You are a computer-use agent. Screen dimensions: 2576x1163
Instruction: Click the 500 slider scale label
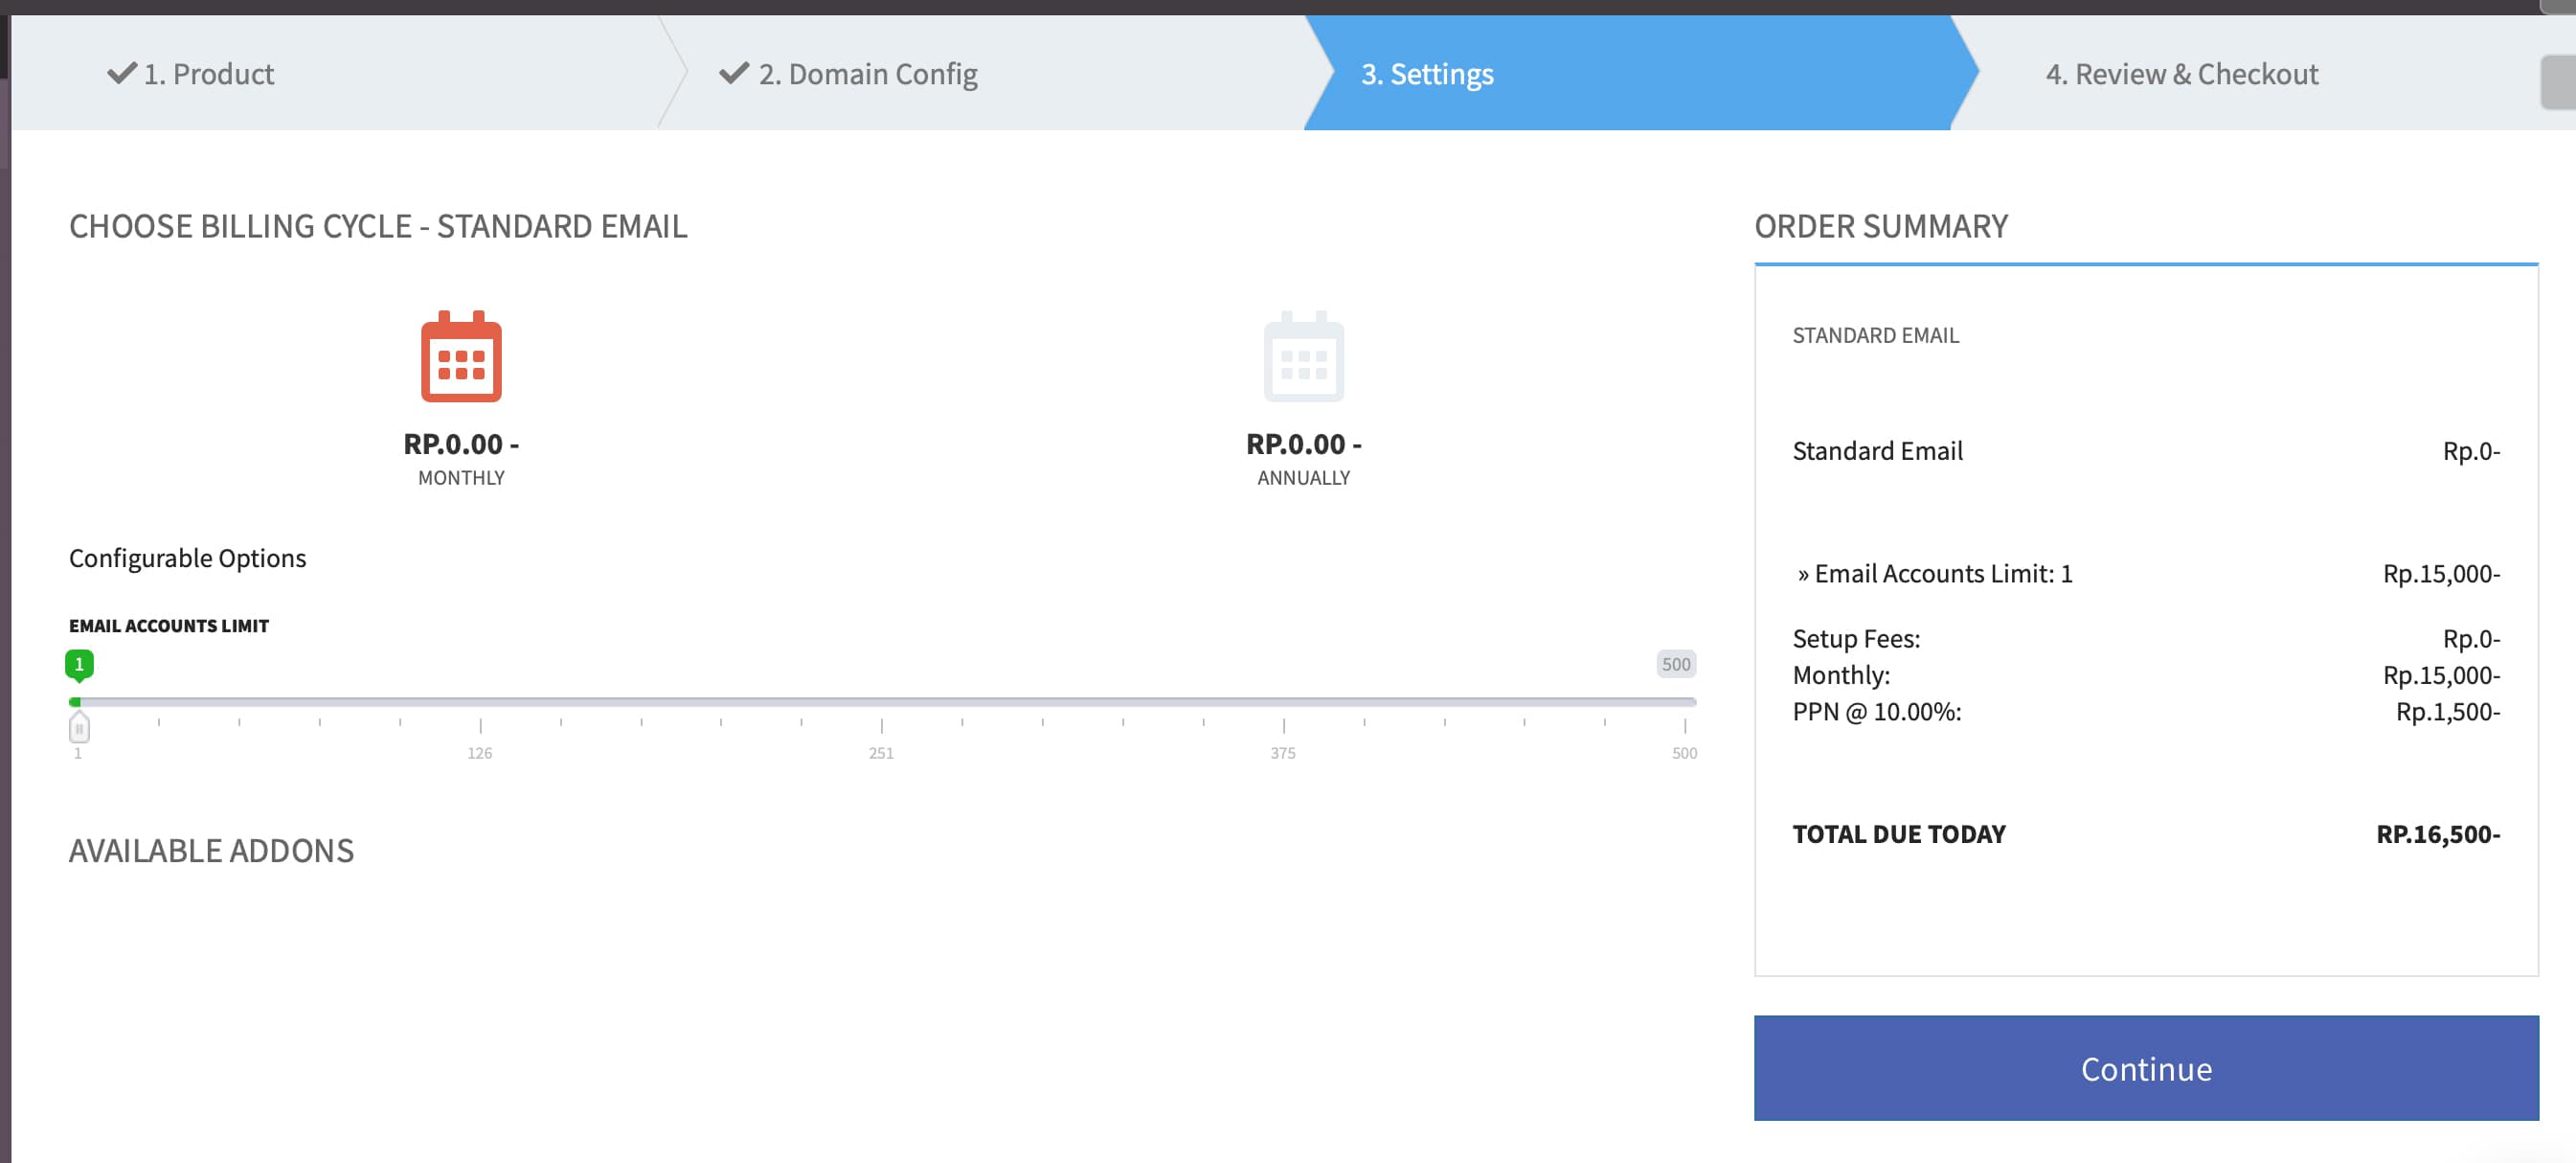(x=1684, y=753)
